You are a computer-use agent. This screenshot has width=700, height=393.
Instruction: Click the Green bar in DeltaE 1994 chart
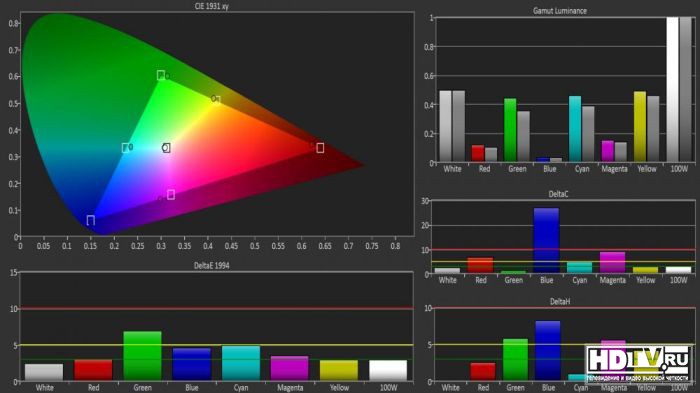tap(142, 356)
